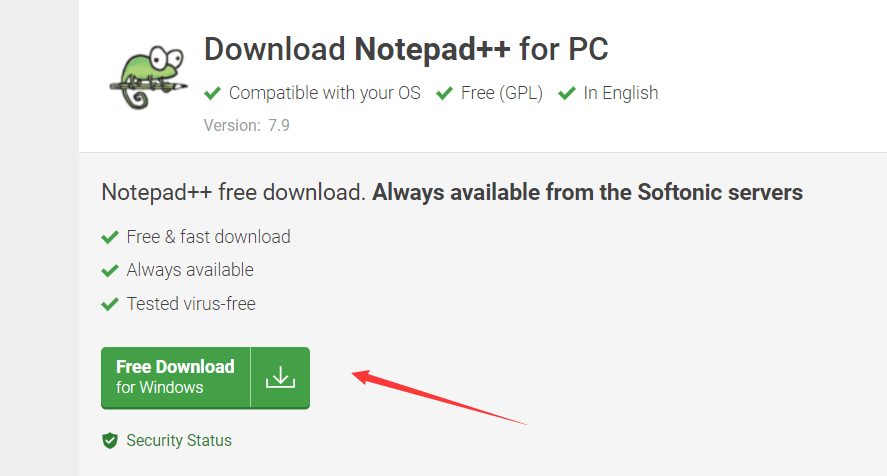Click the red arrow annotation

click(x=440, y=397)
